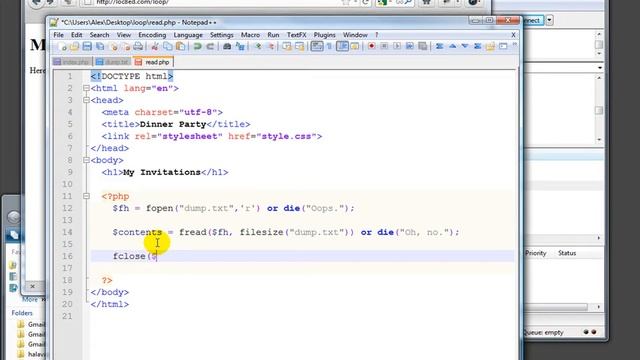
Task: Toggle synchronize horizontal scrolling icon
Action: [300, 47]
